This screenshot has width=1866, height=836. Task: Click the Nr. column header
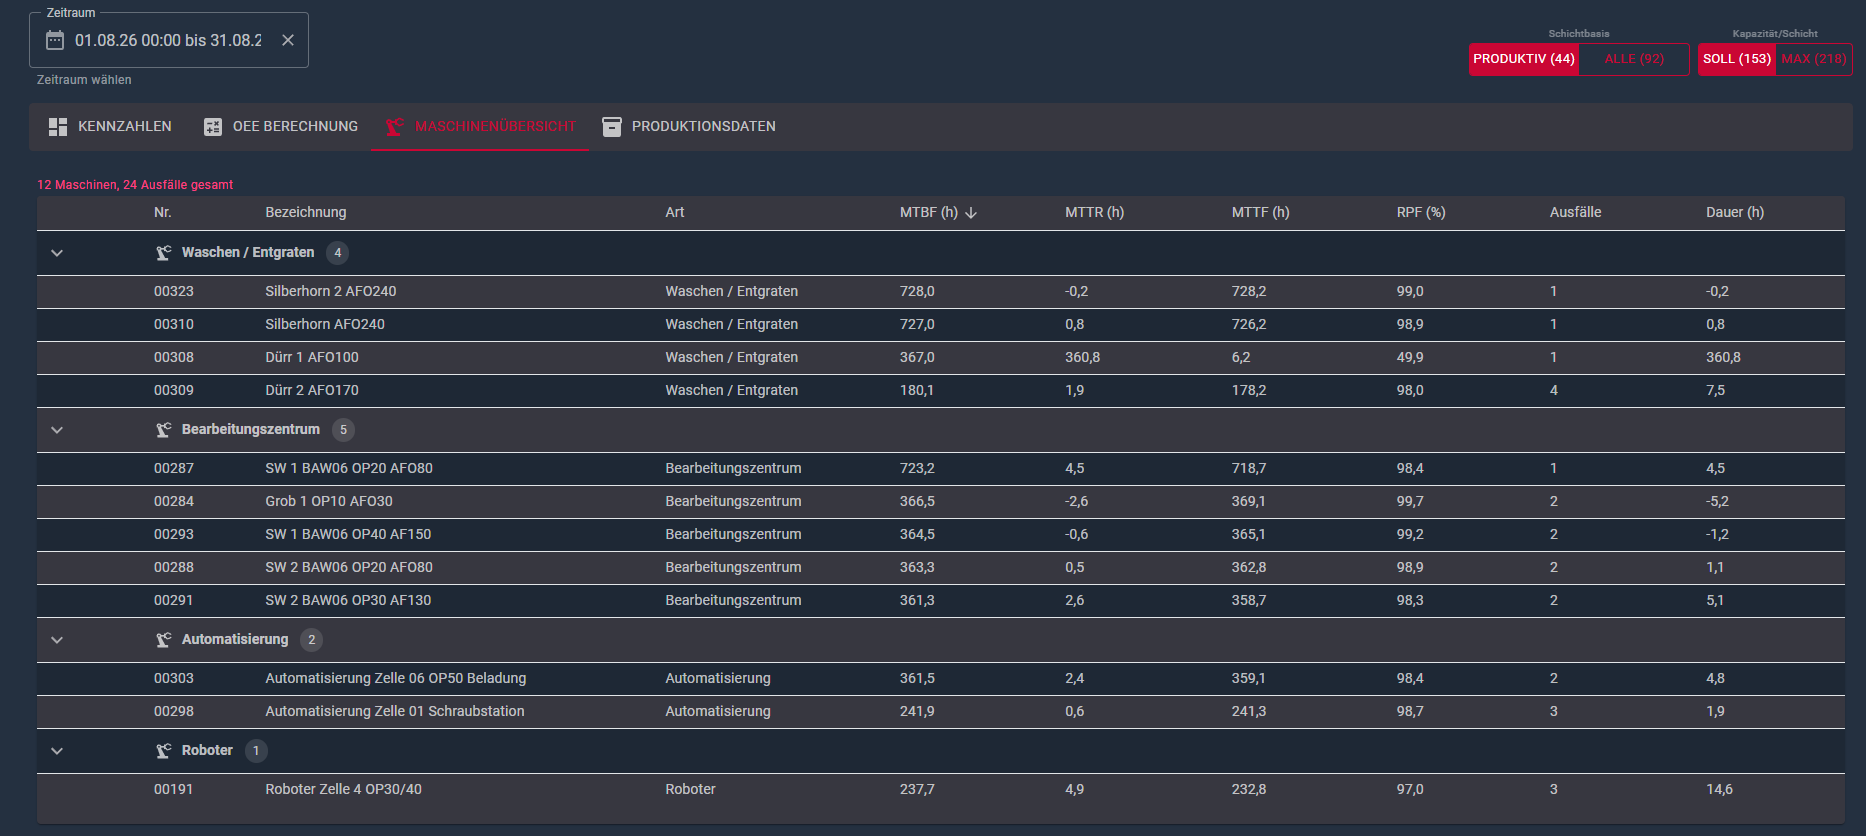point(163,212)
